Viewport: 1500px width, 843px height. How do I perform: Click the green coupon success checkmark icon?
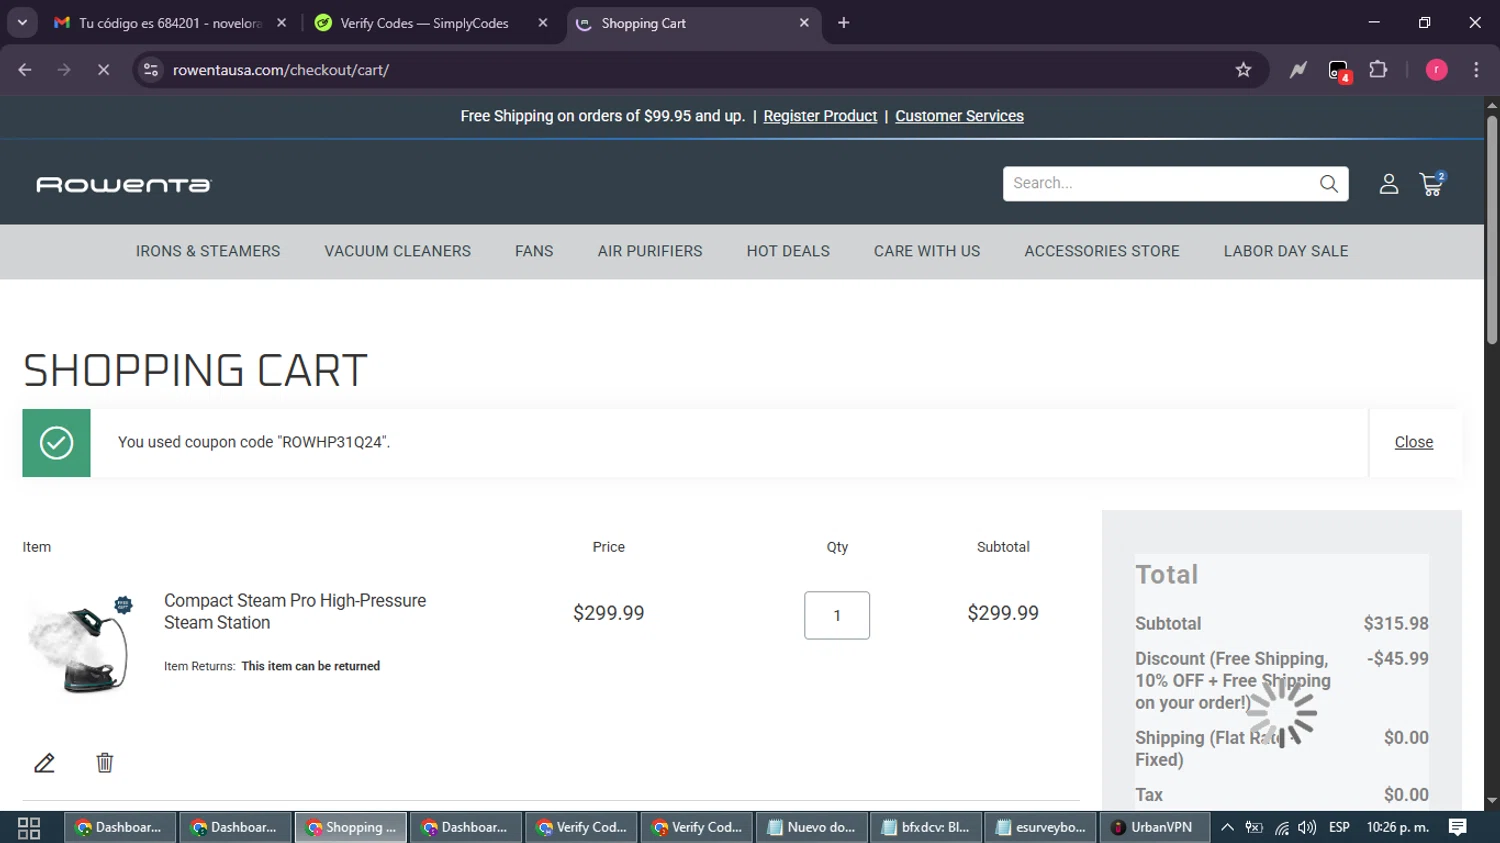click(x=56, y=443)
